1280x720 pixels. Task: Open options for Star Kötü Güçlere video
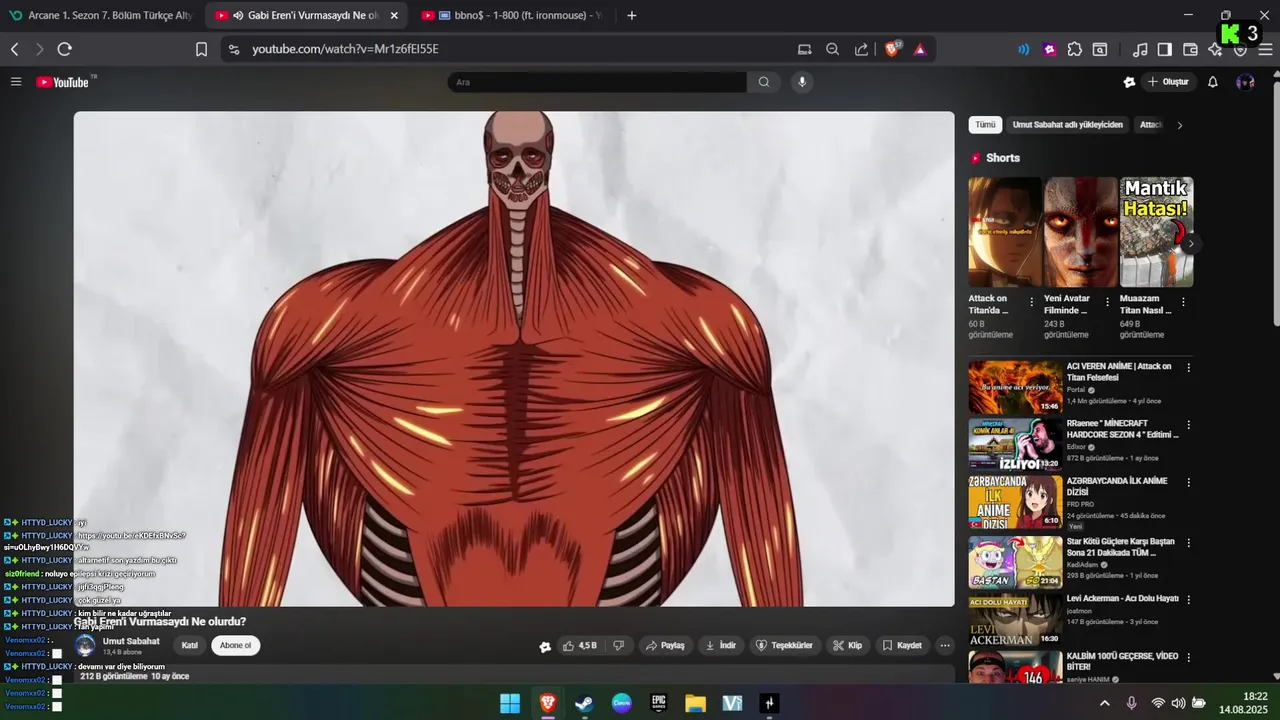[1188, 543]
